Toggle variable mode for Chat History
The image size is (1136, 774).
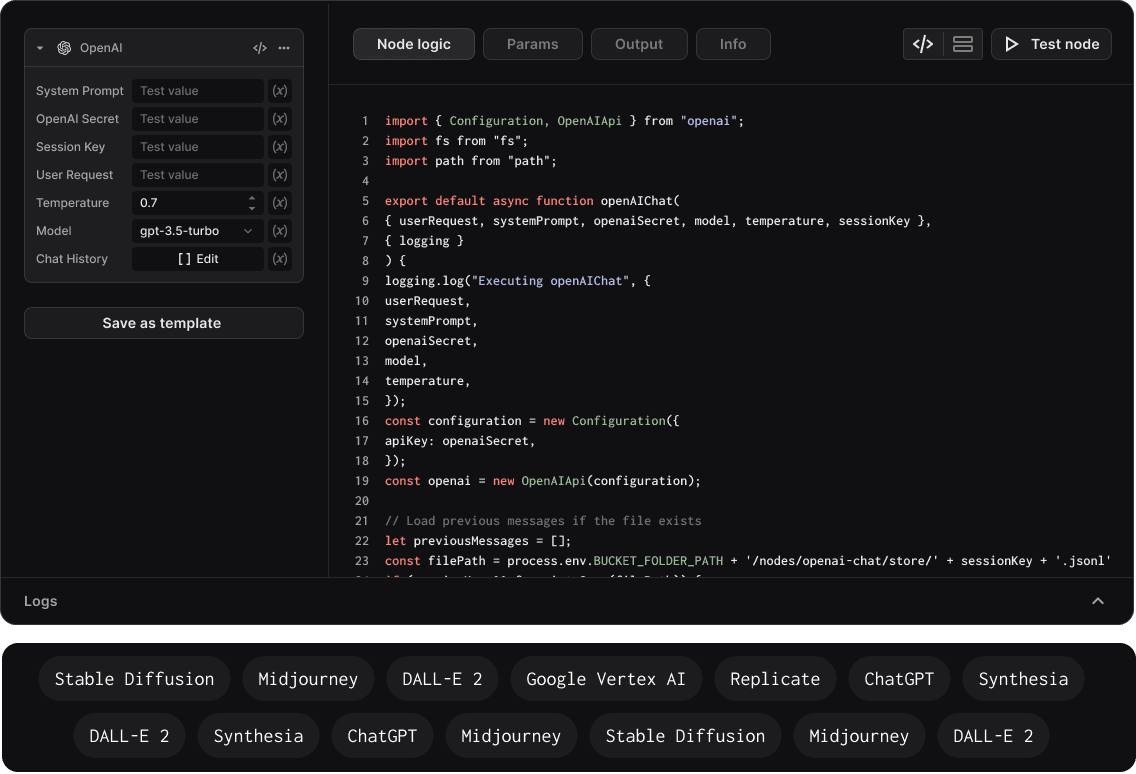click(x=280, y=258)
